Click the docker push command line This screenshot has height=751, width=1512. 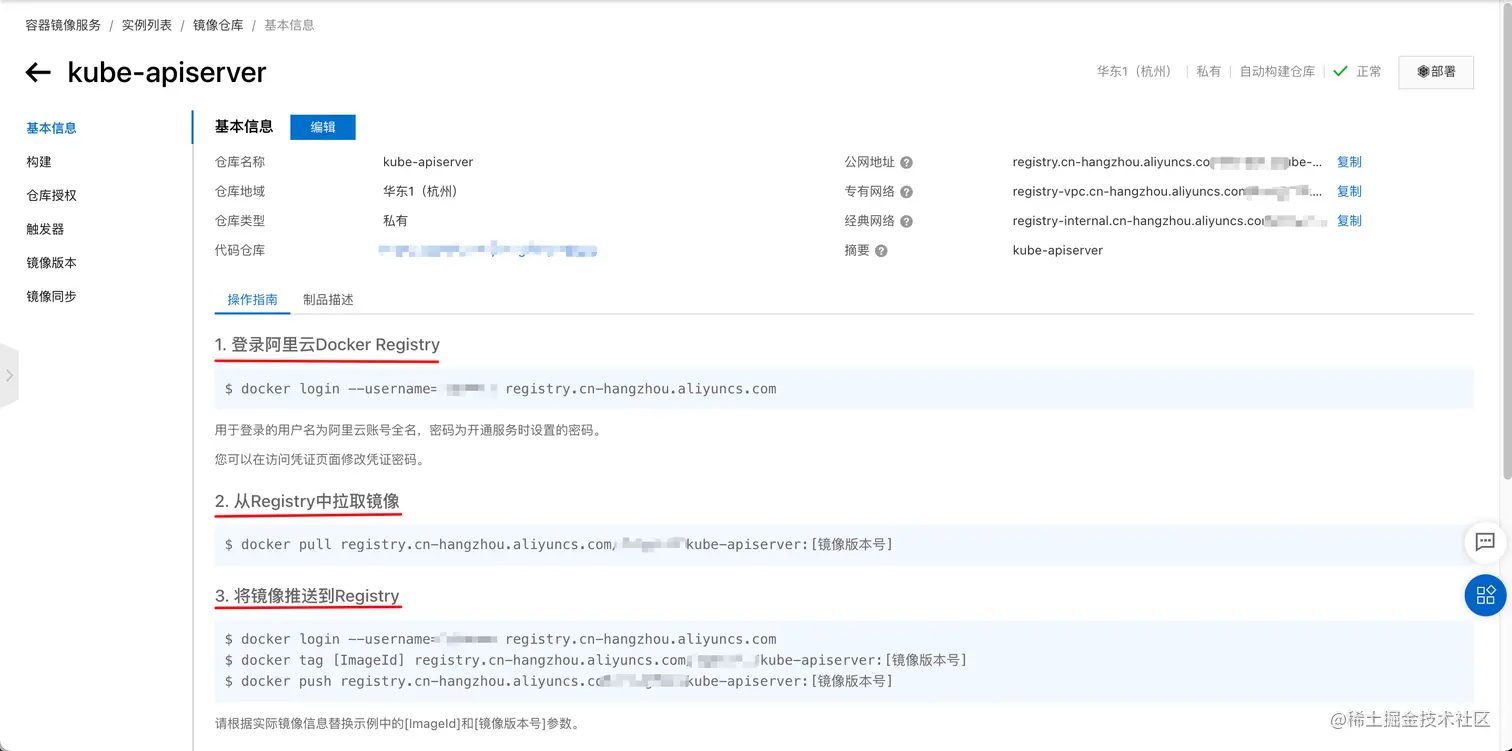(x=559, y=681)
